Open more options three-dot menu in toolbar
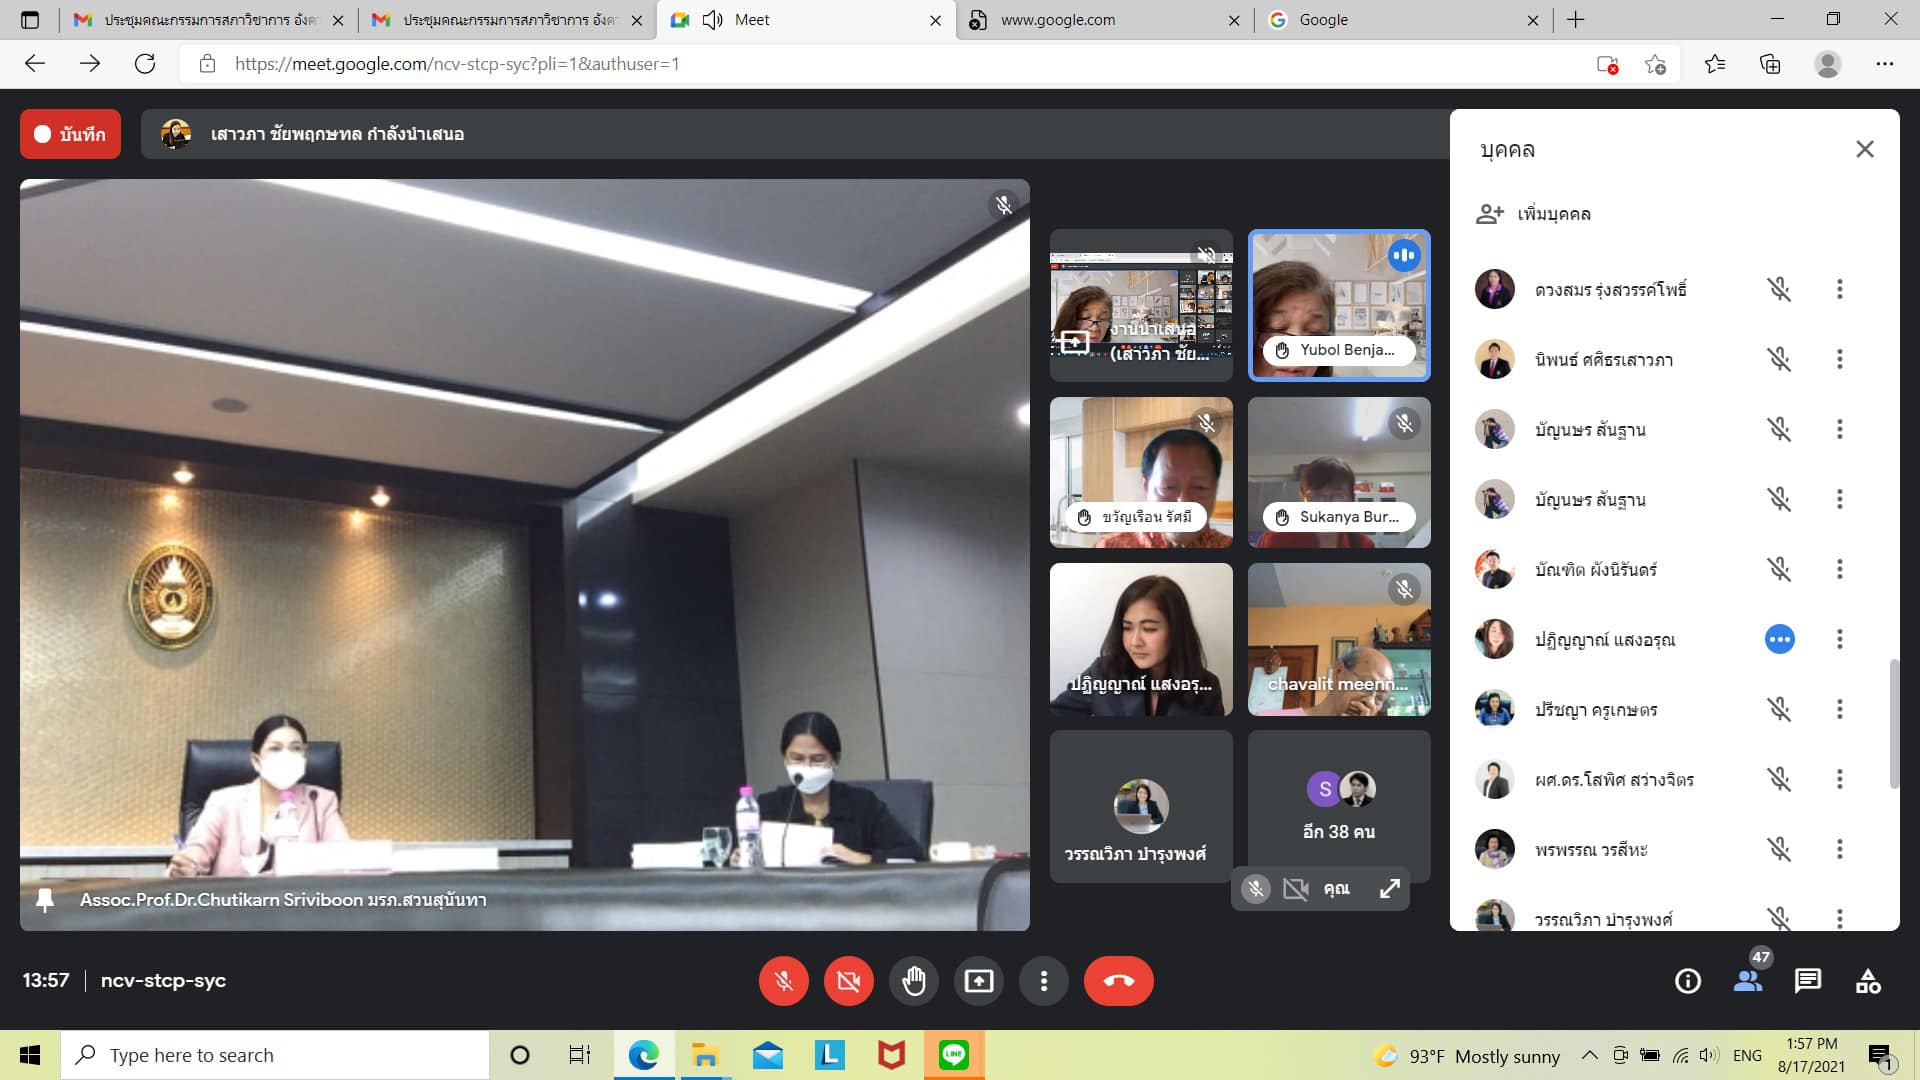The image size is (1920, 1080). click(x=1043, y=981)
